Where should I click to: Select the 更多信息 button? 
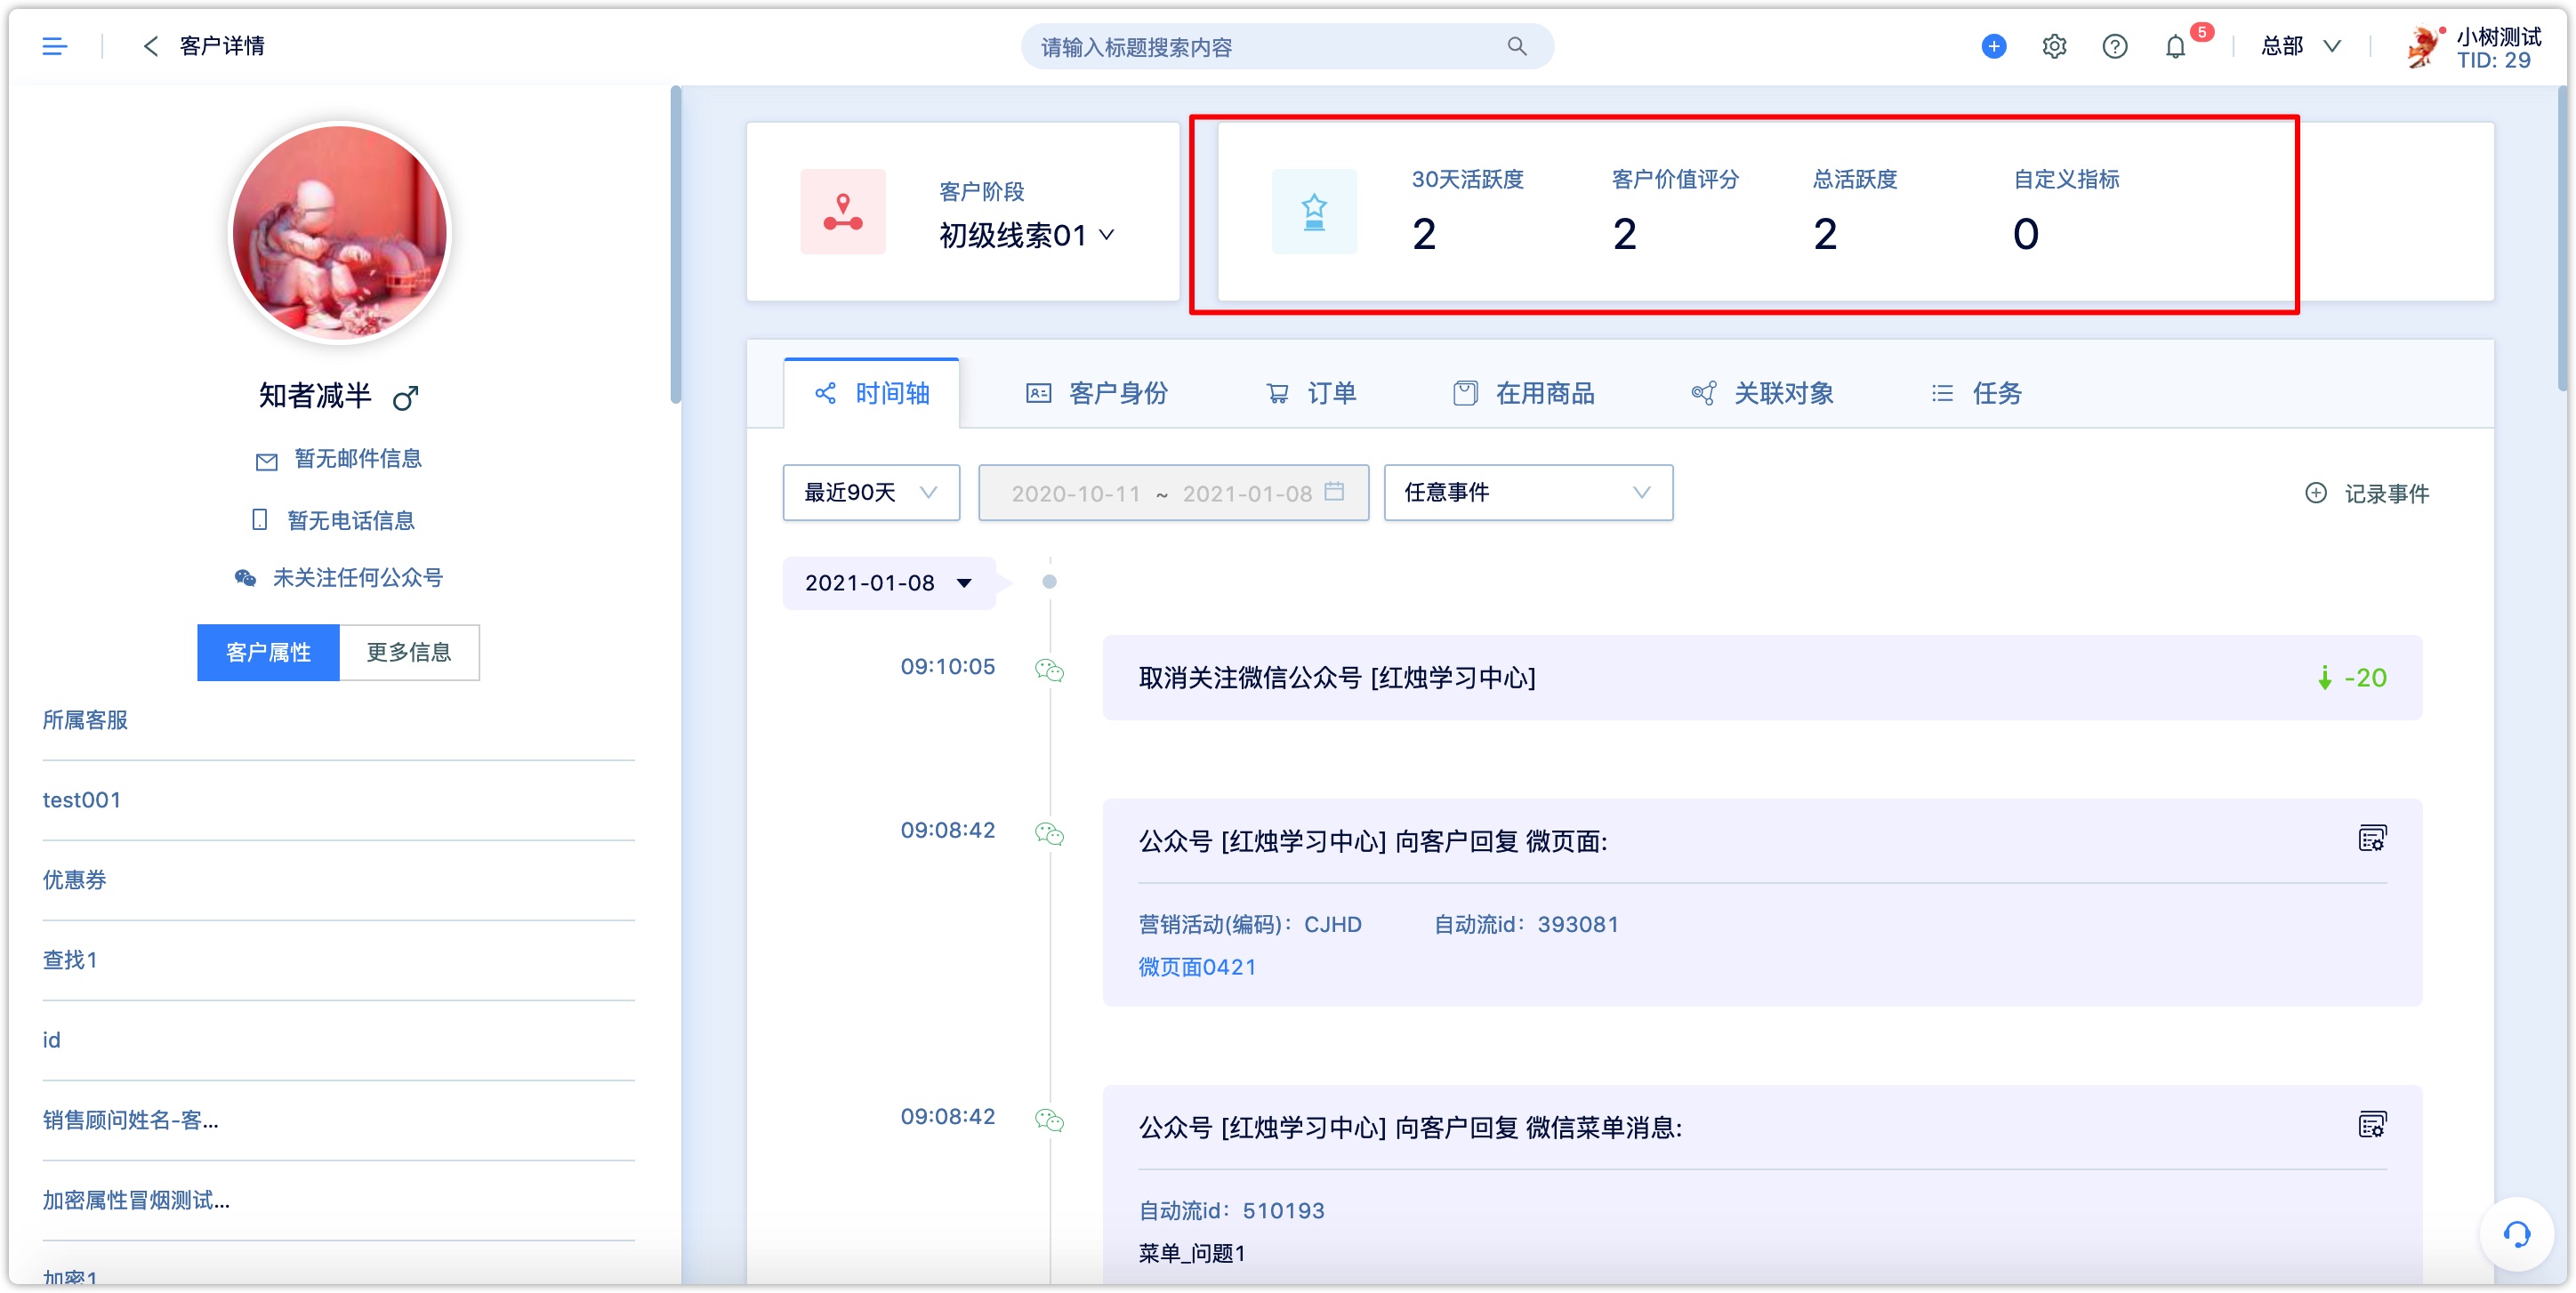408,652
